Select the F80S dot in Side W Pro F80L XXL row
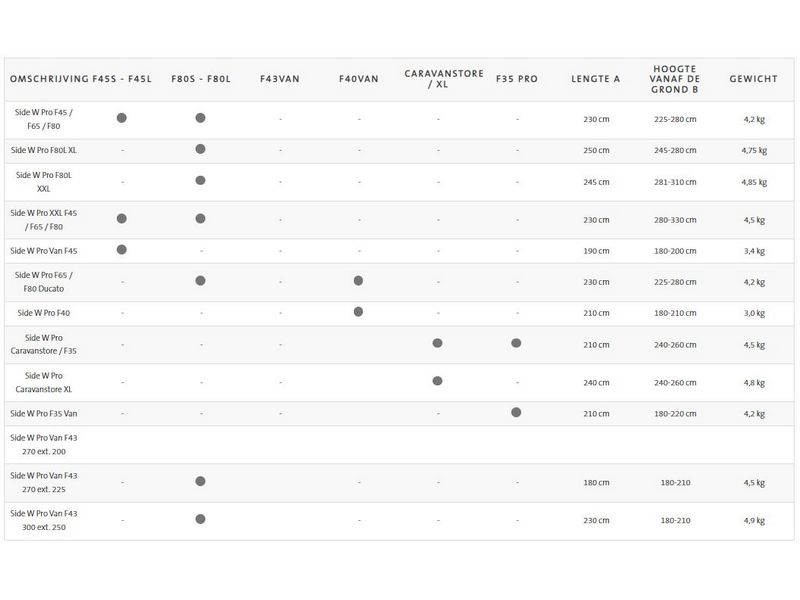Screen dimensions: 800x600 200,181
